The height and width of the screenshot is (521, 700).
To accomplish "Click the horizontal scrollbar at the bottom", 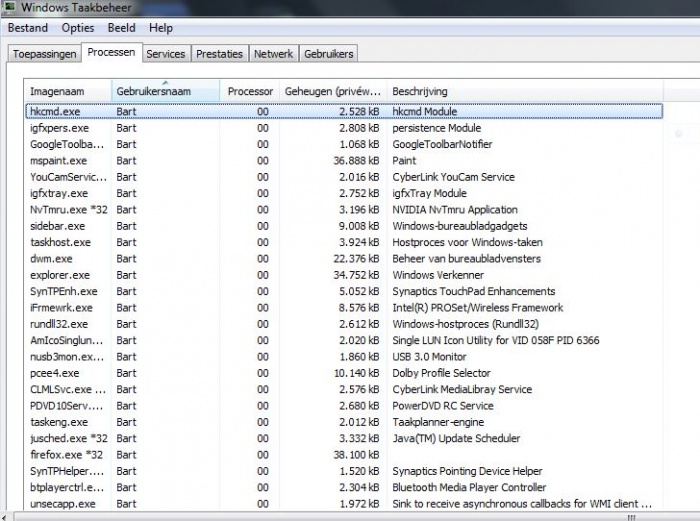I will [400, 516].
